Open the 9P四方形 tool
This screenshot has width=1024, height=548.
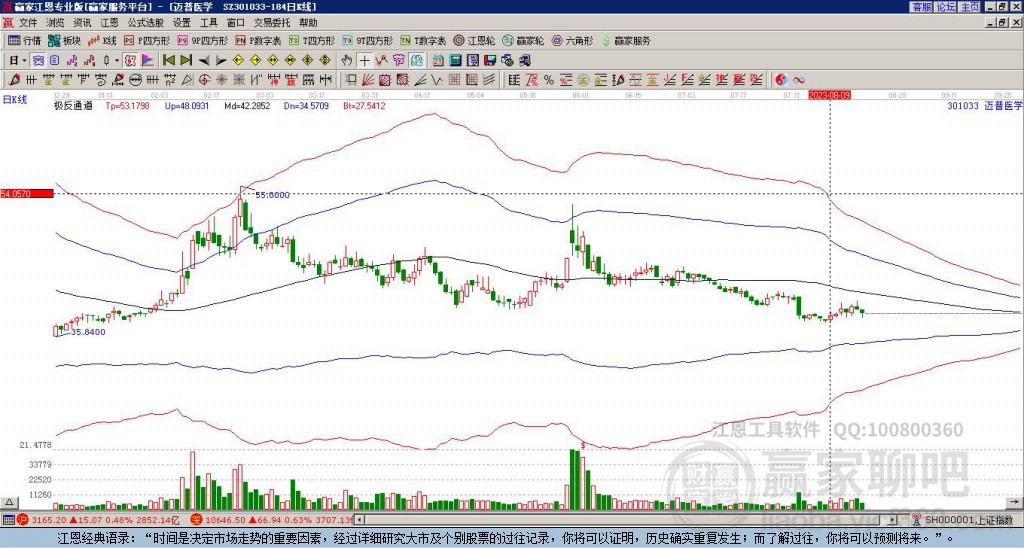pyautogui.click(x=203, y=40)
